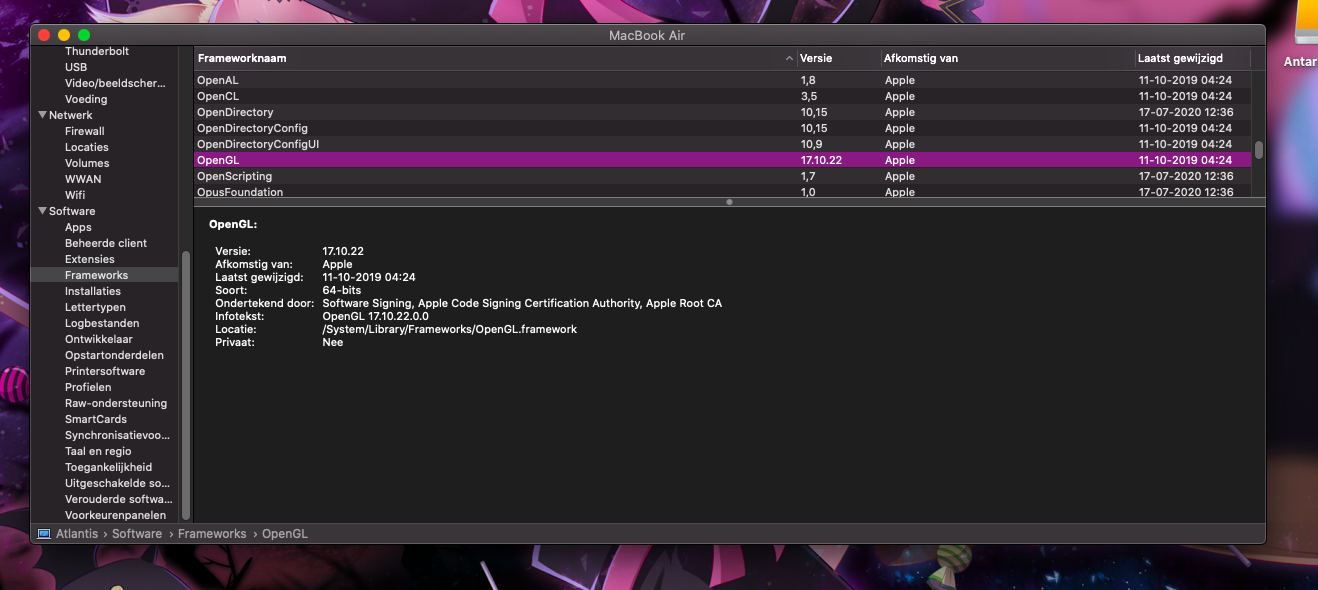Open Extensies in the sidebar
Image resolution: width=1318 pixels, height=590 pixels.
[90, 259]
